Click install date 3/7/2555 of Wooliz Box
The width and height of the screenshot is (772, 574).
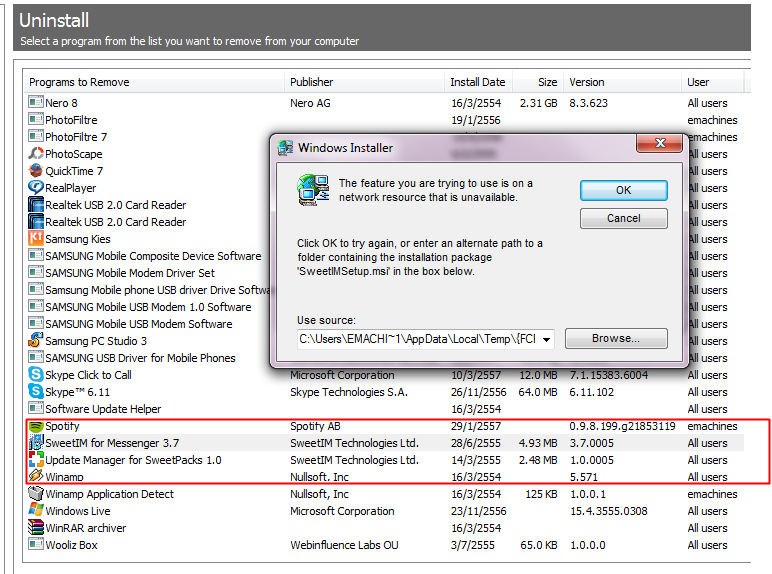pos(473,545)
